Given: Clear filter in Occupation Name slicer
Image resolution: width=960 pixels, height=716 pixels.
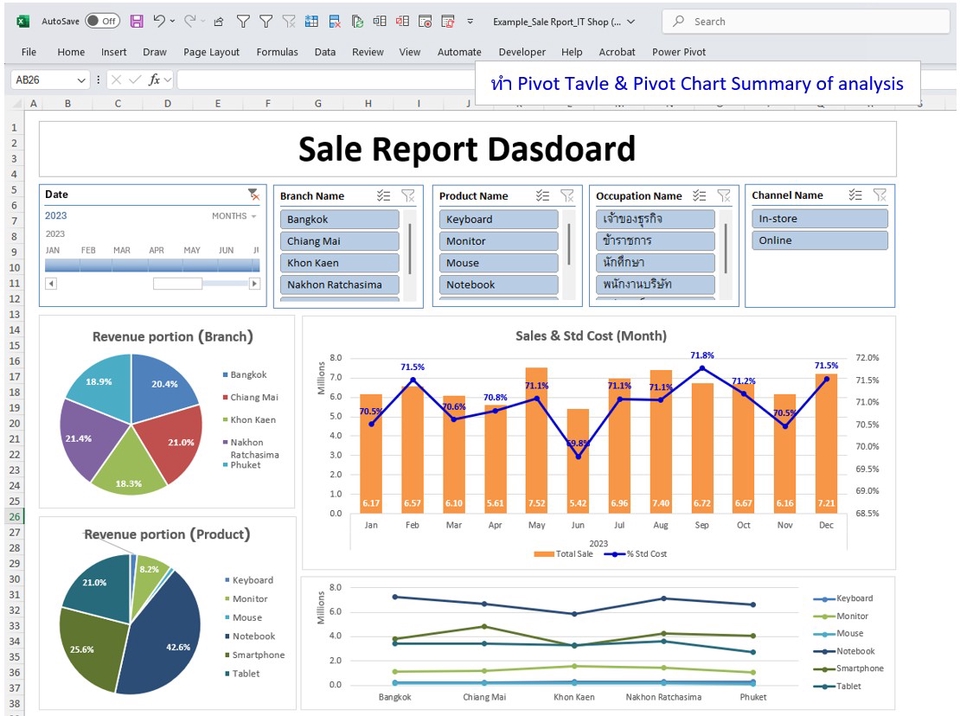Looking at the screenshot, I should (x=724, y=196).
